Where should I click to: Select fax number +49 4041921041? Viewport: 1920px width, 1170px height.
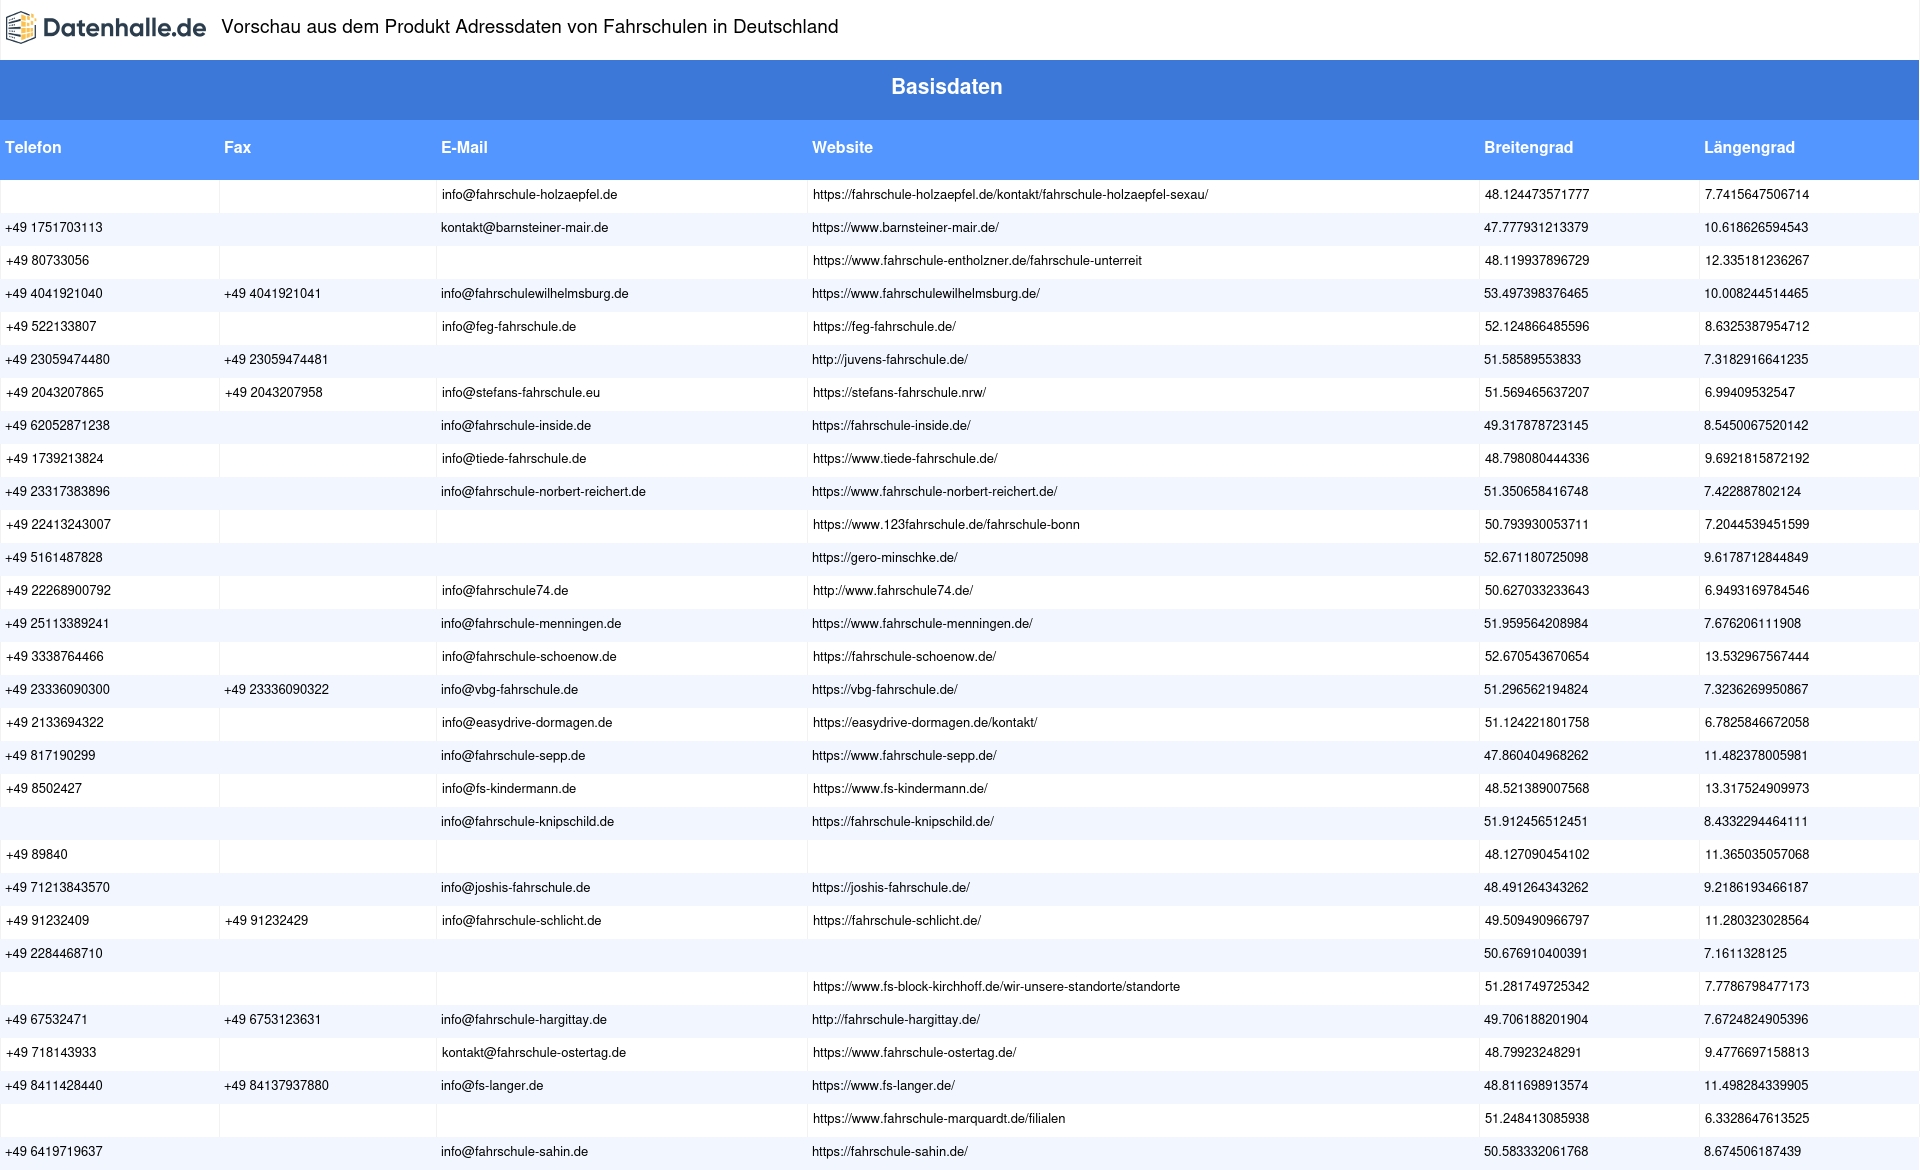tap(272, 294)
